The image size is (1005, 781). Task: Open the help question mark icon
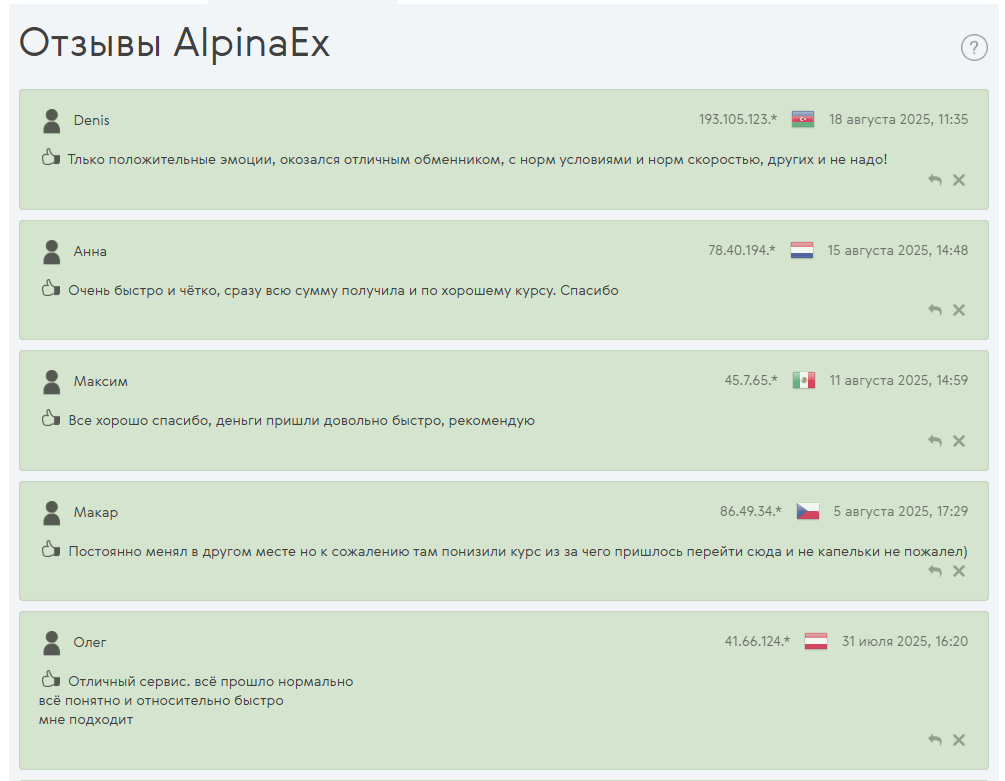(x=974, y=47)
